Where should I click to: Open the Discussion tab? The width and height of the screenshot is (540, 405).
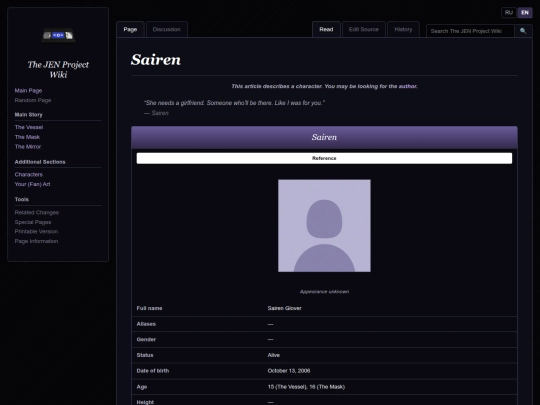point(167,30)
